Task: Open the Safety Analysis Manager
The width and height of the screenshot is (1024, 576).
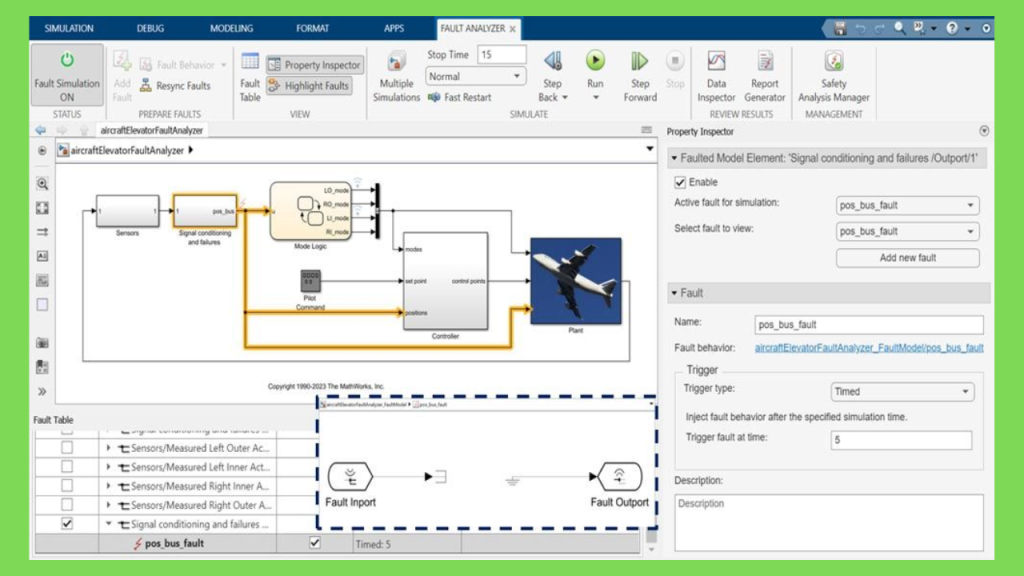Action: pos(833,77)
